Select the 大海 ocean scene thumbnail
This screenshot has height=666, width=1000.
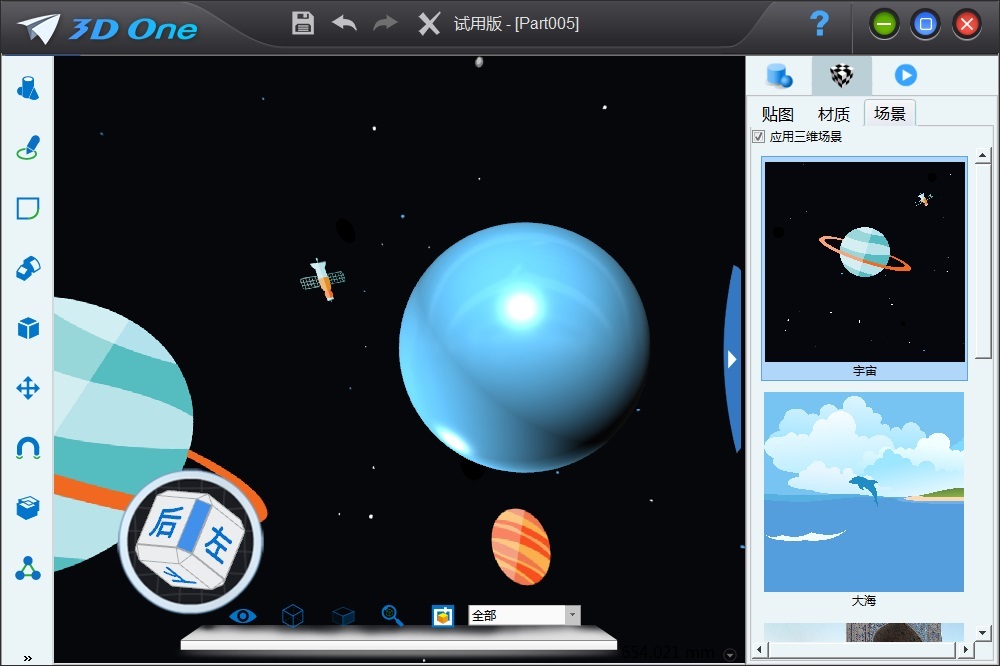(864, 492)
